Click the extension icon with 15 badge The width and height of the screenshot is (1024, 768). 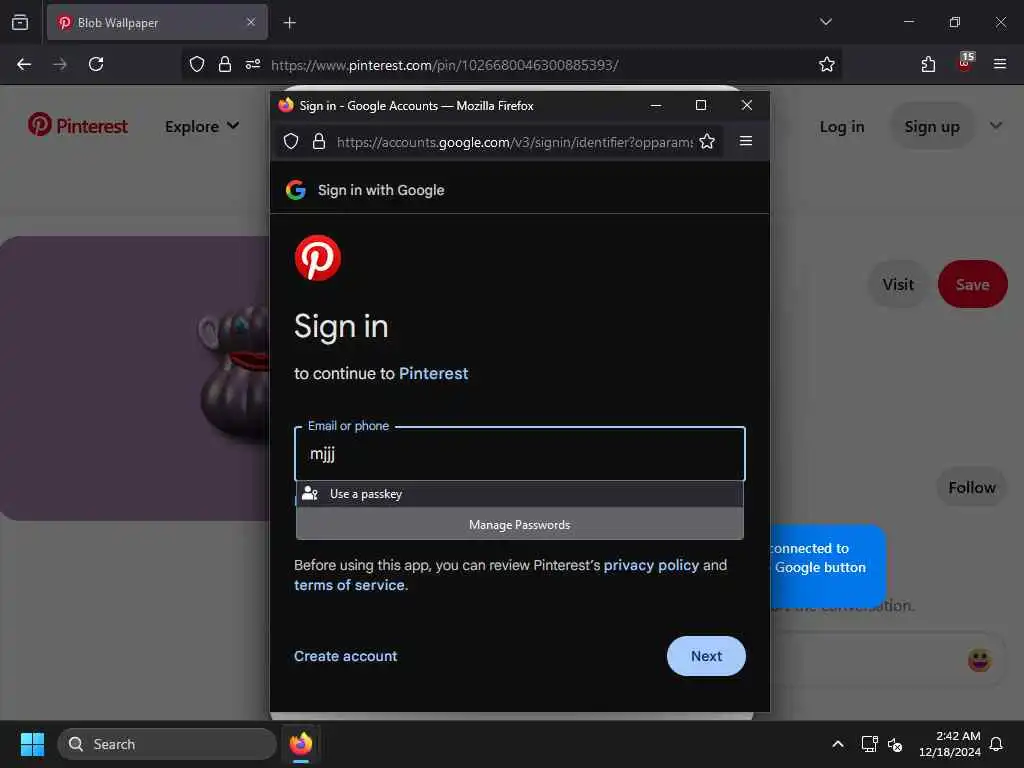click(x=965, y=63)
